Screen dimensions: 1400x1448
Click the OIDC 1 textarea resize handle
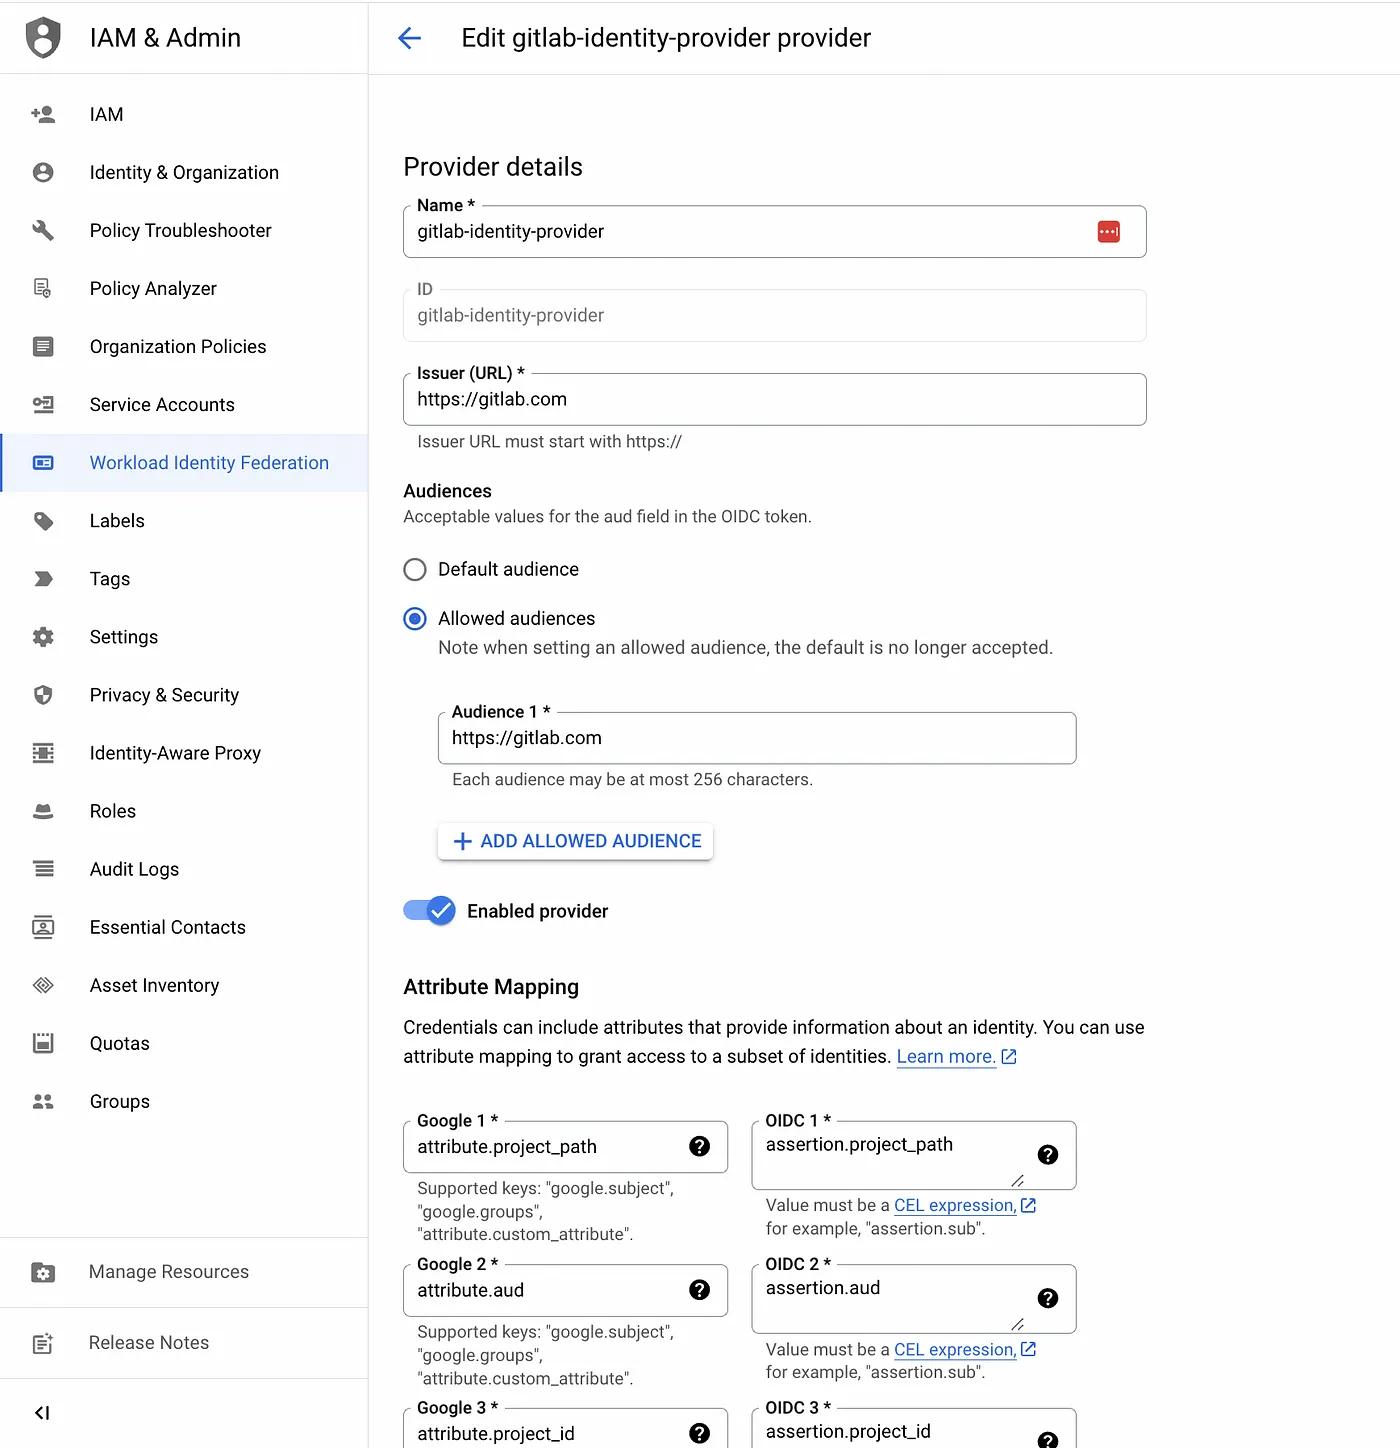(1017, 1181)
